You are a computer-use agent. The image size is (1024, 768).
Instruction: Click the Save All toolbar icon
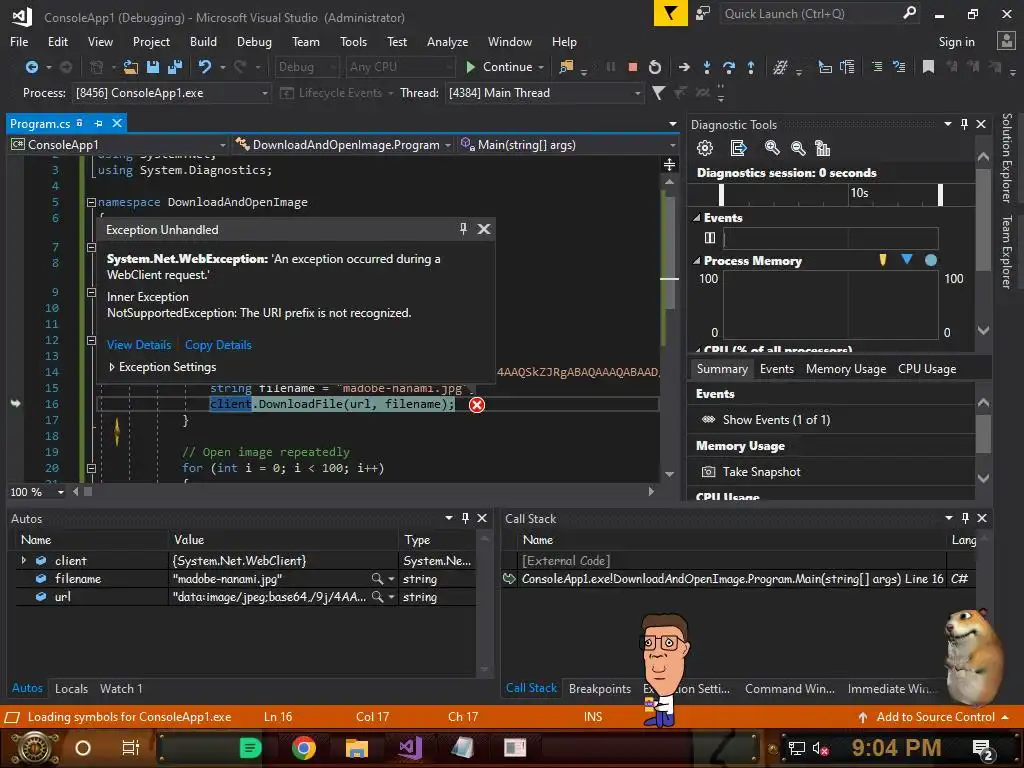click(x=175, y=67)
